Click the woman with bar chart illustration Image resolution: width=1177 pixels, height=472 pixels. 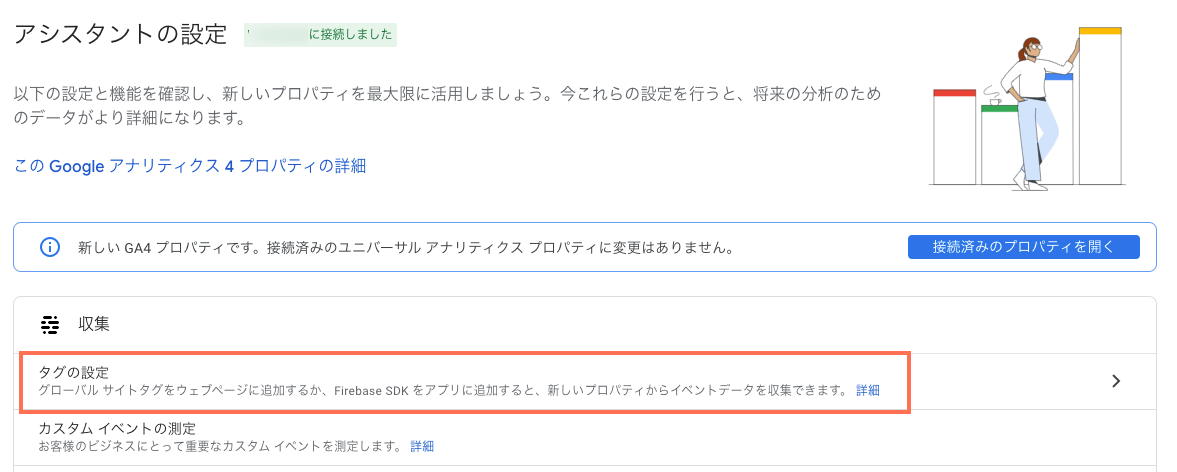tap(1027, 109)
